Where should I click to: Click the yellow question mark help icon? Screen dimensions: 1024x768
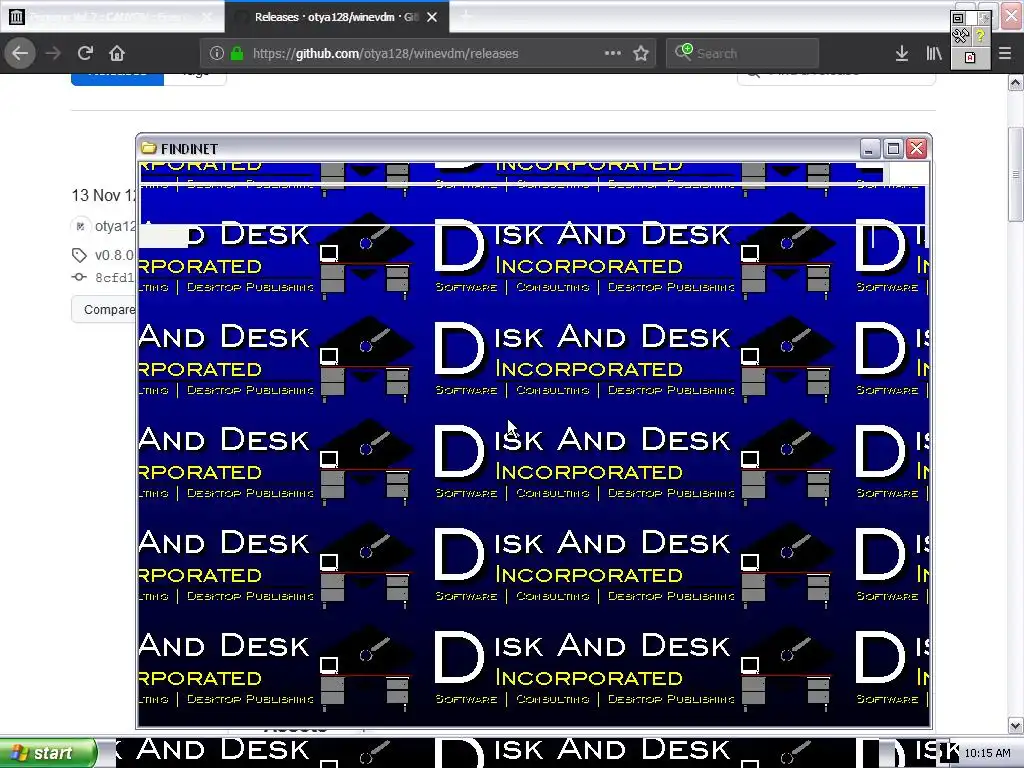click(x=980, y=36)
